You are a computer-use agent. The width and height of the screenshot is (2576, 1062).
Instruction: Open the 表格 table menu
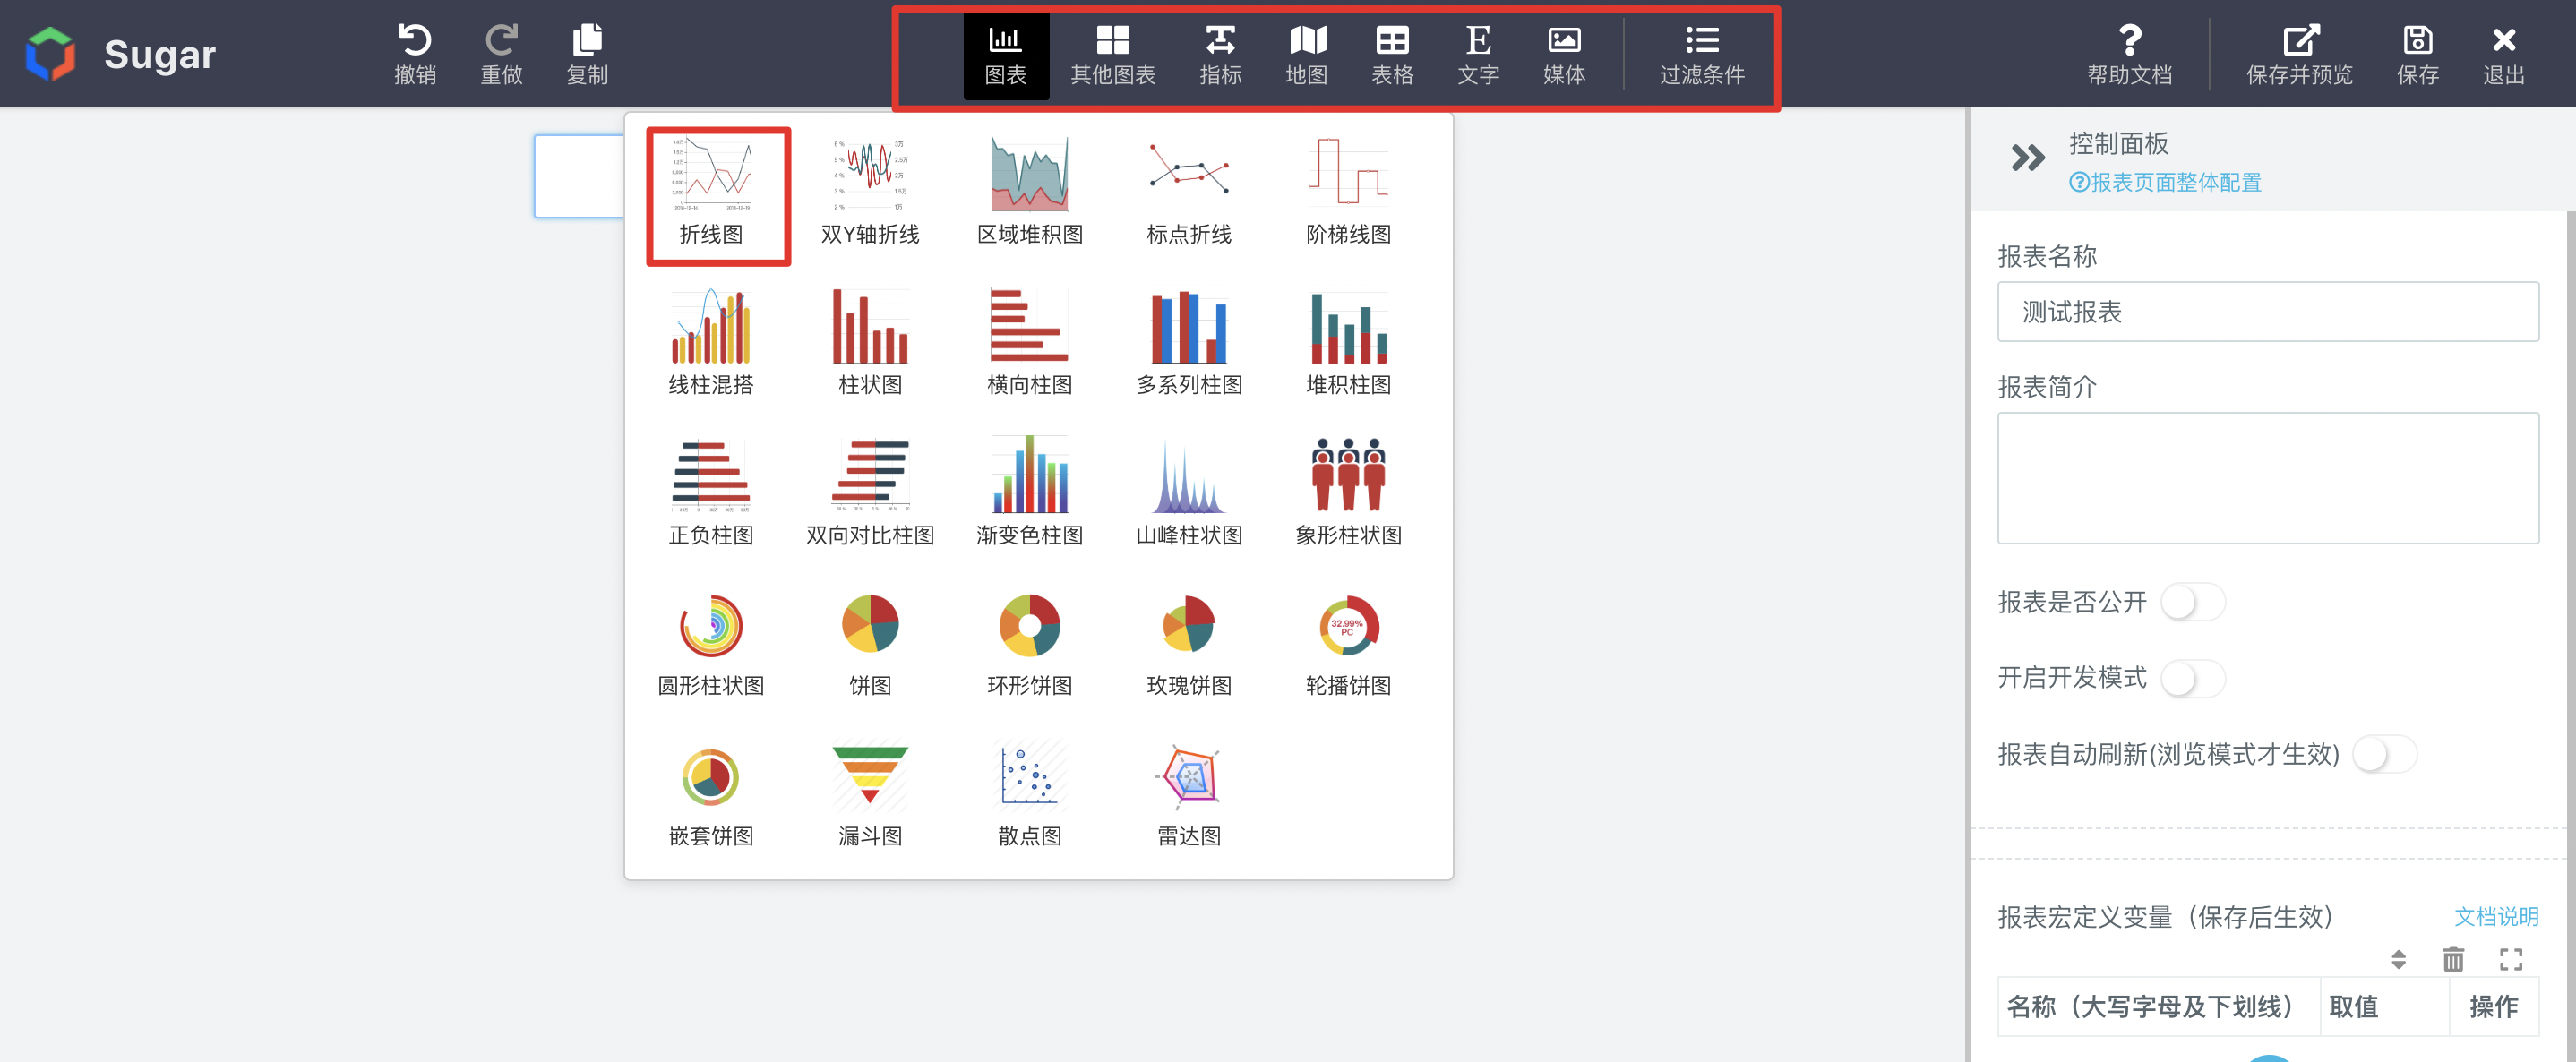(x=1392, y=55)
